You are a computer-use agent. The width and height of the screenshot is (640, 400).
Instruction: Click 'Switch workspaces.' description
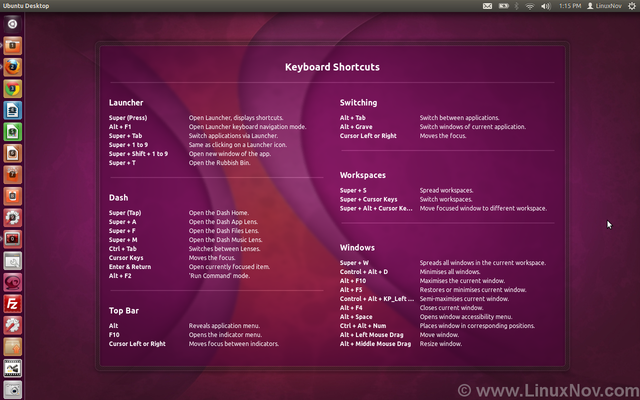tap(446, 200)
